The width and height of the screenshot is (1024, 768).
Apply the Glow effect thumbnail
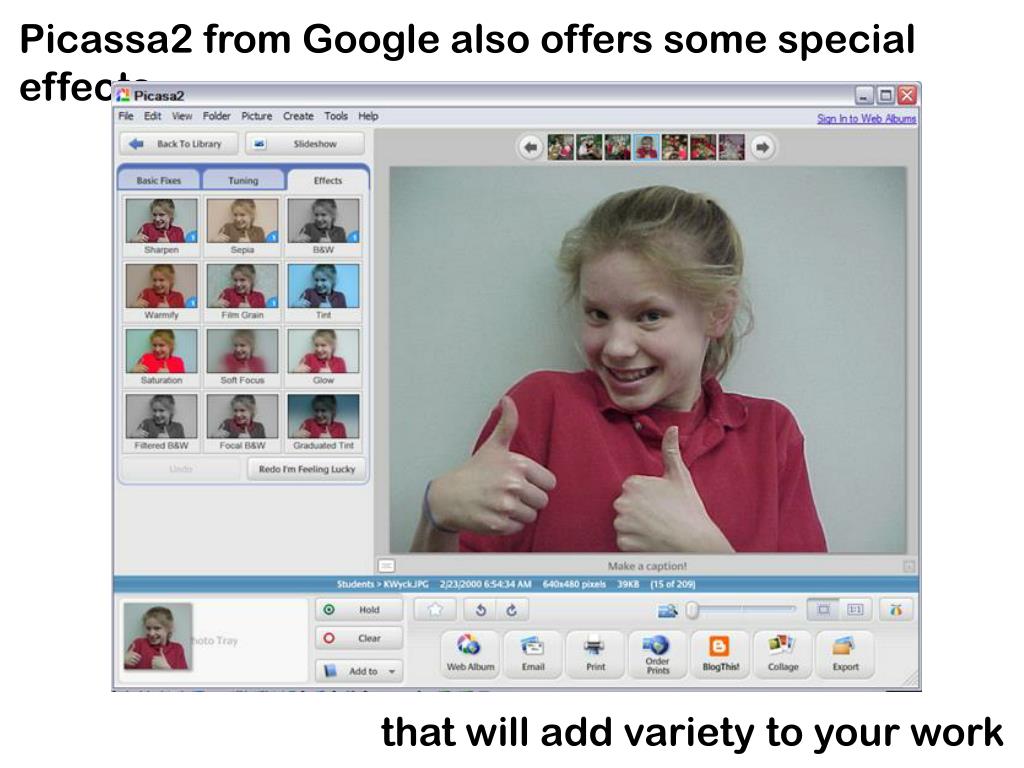point(323,351)
